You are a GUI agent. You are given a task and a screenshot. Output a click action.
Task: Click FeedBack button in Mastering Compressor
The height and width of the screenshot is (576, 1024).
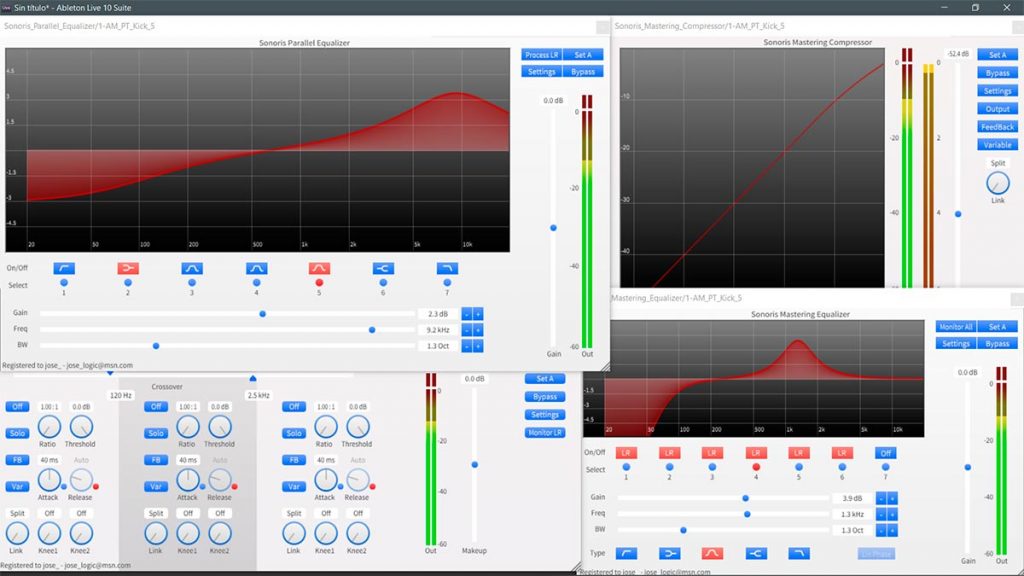click(997, 127)
